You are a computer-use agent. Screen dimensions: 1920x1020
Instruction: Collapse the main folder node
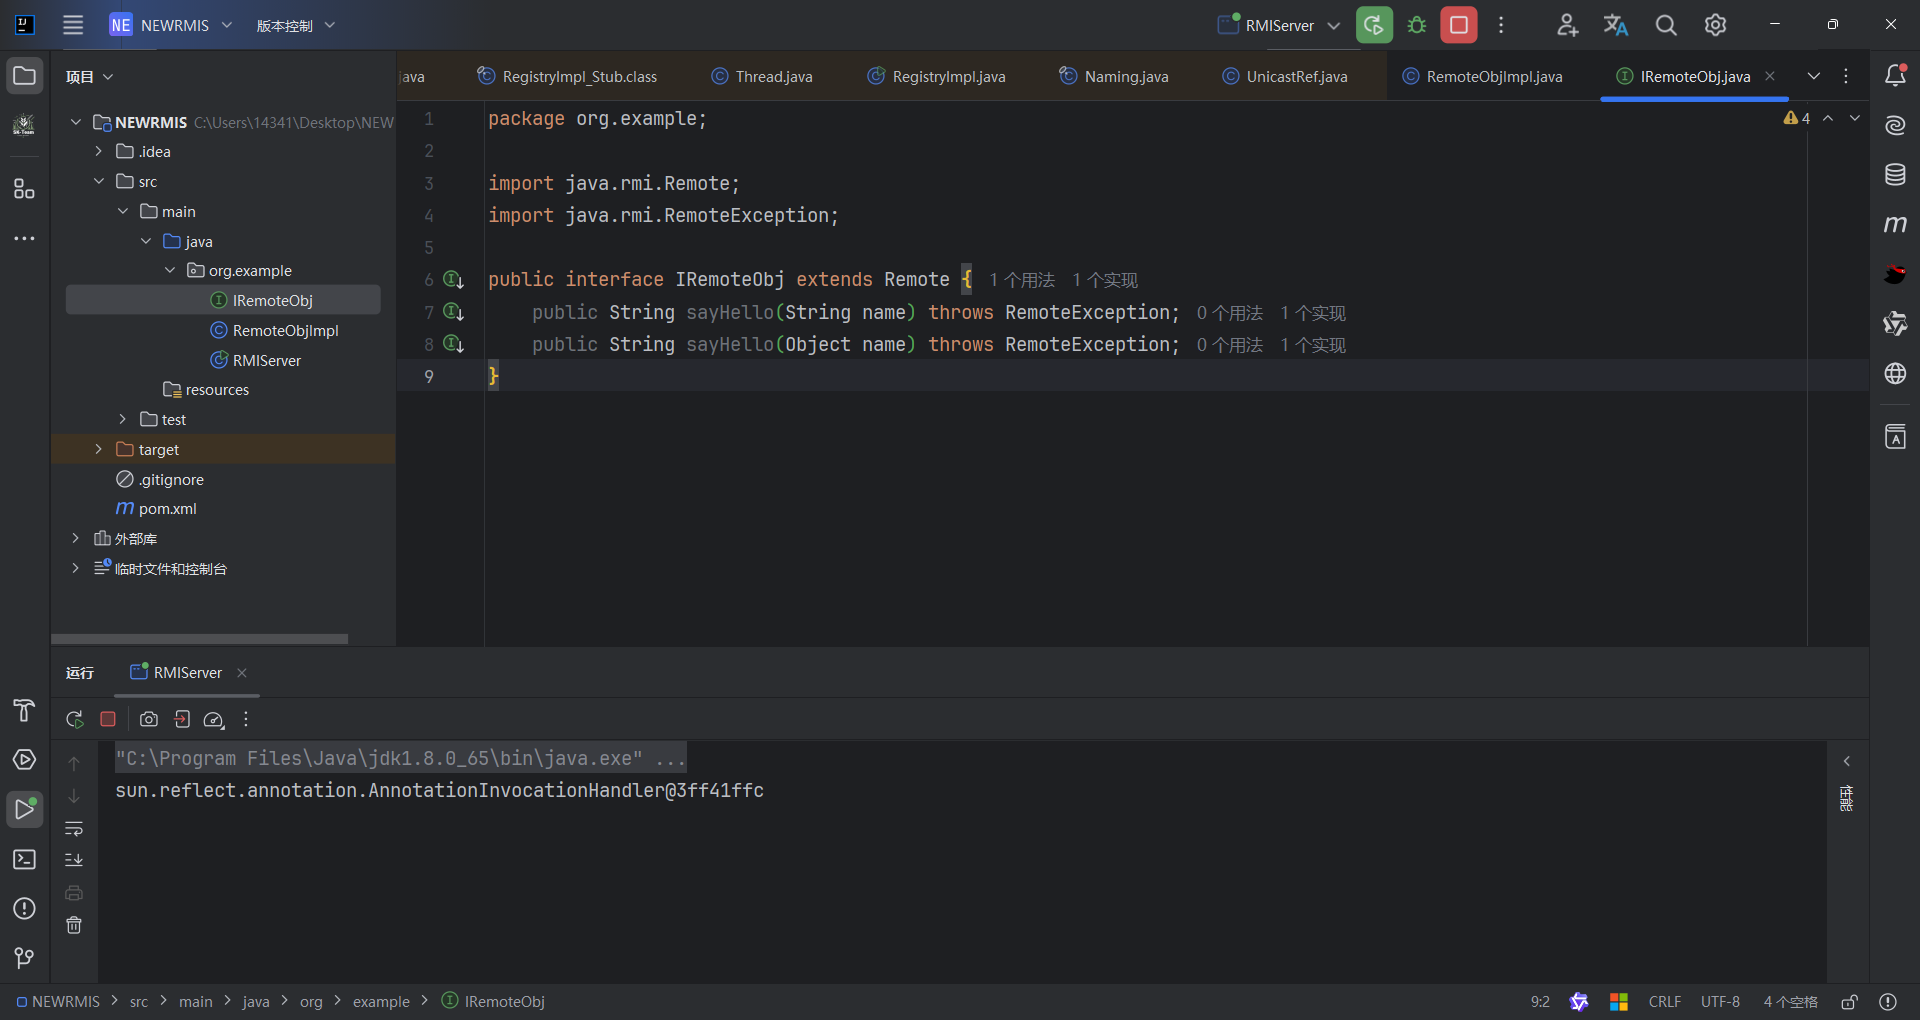[122, 211]
